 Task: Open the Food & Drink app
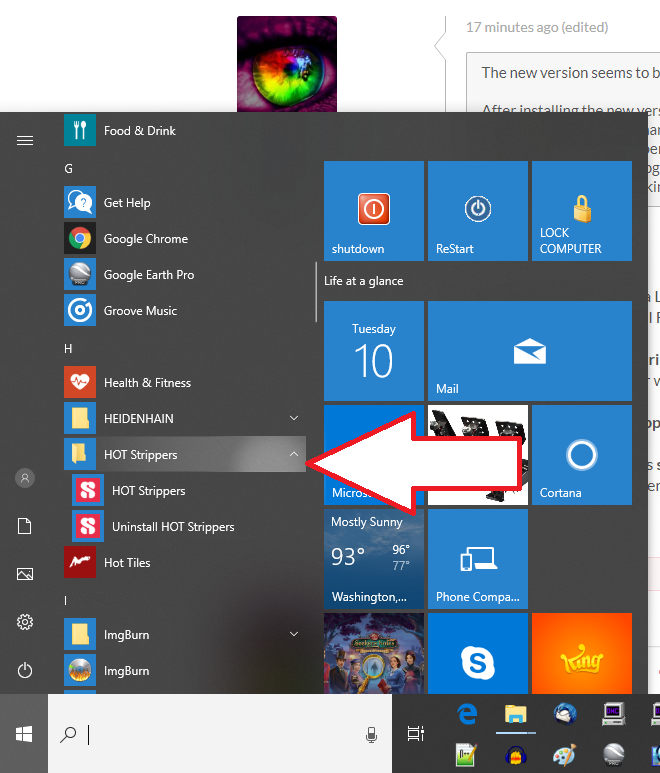(184, 130)
